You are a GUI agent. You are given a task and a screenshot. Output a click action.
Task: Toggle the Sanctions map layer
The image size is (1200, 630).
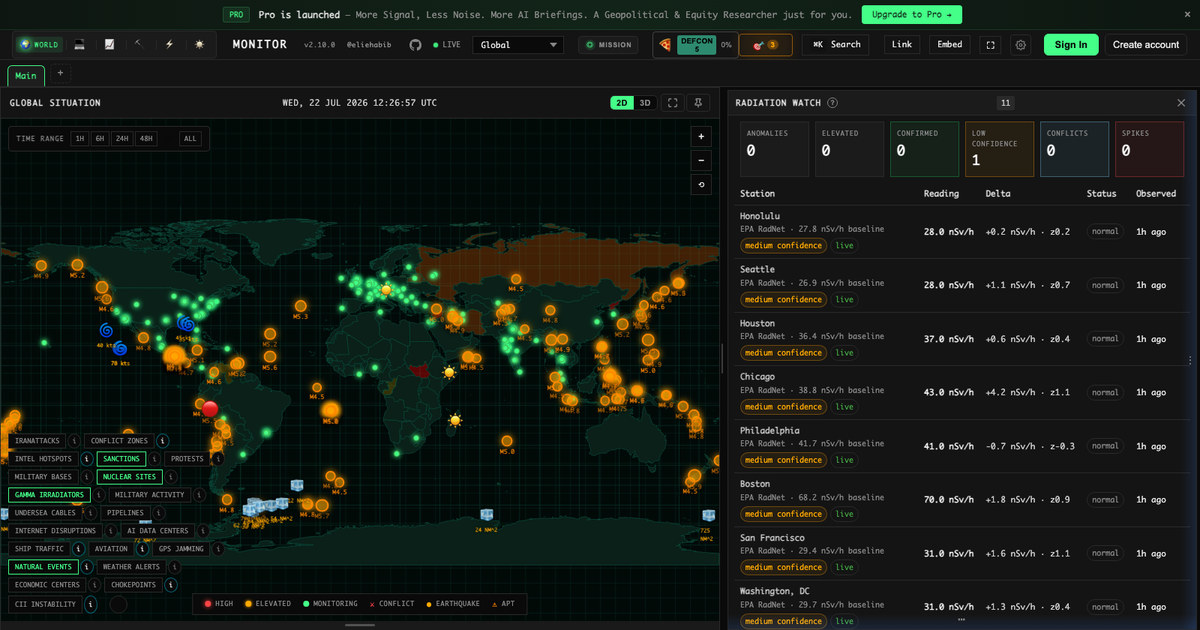121,459
